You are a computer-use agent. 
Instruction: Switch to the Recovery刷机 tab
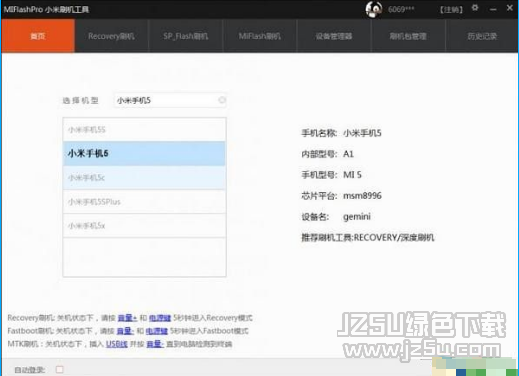(x=111, y=36)
